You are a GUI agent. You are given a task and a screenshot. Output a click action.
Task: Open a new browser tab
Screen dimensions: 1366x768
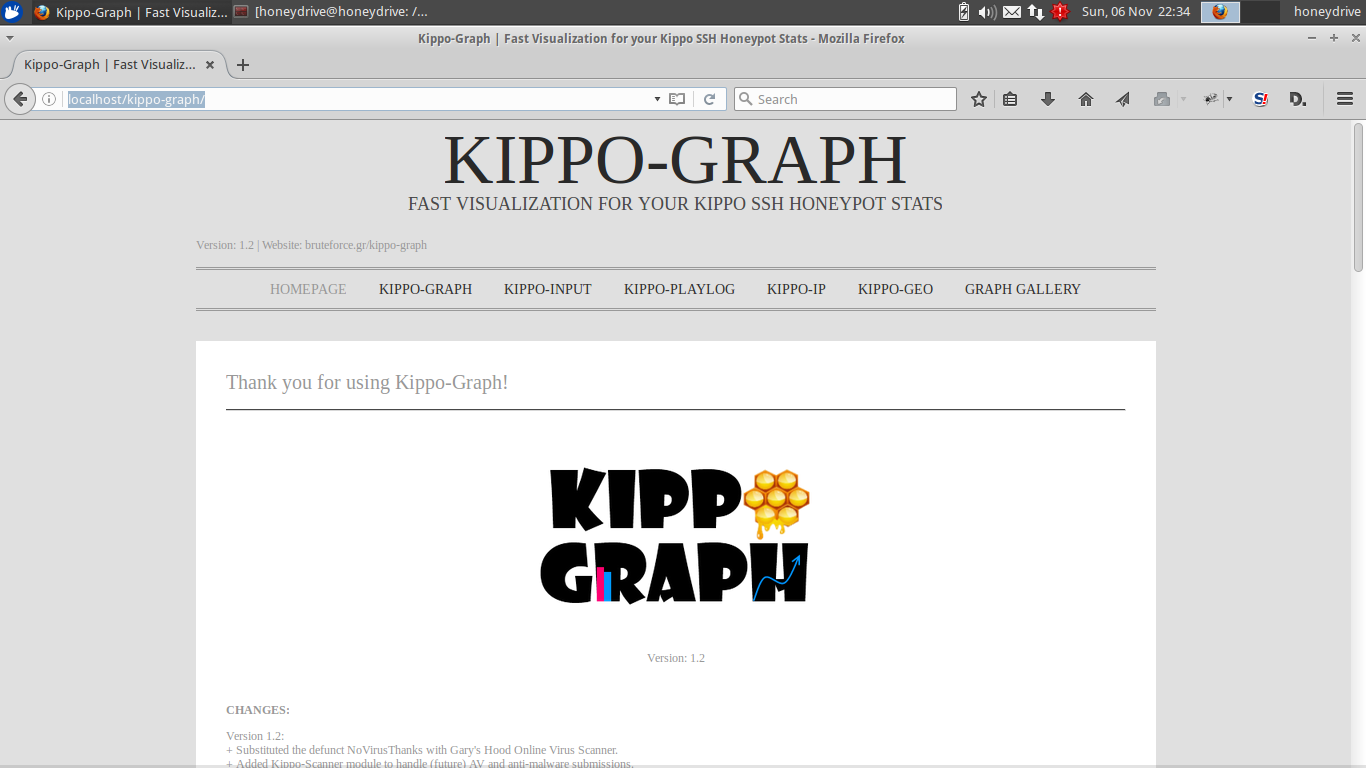(242, 65)
